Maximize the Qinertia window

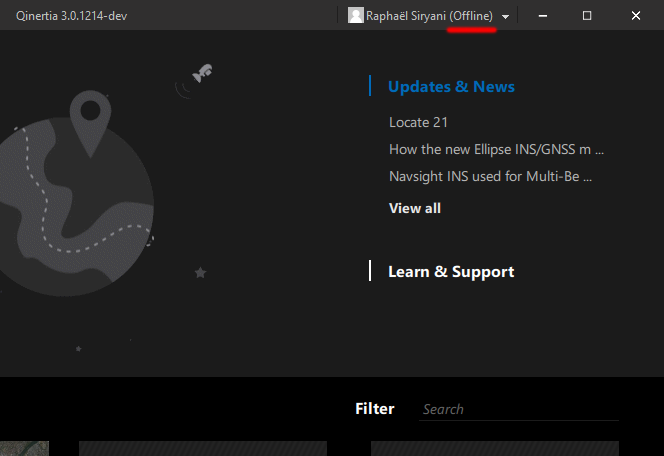click(587, 15)
